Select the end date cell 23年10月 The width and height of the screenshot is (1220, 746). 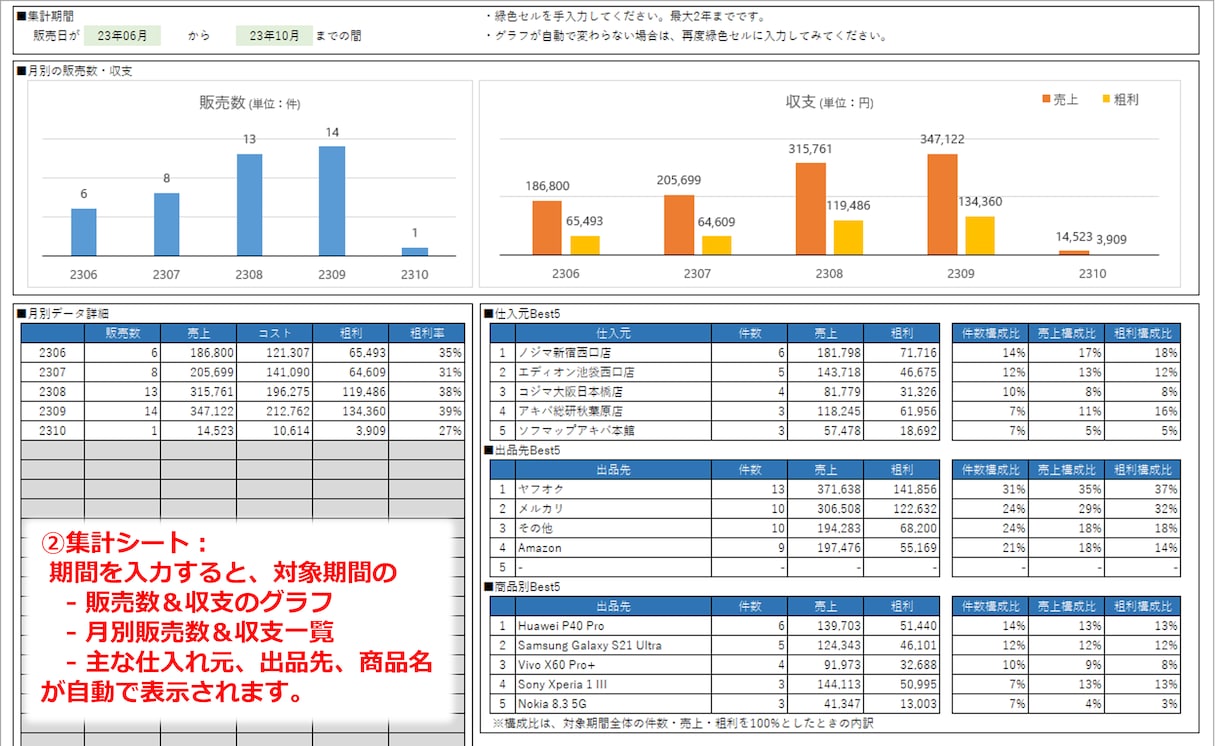click(274, 35)
